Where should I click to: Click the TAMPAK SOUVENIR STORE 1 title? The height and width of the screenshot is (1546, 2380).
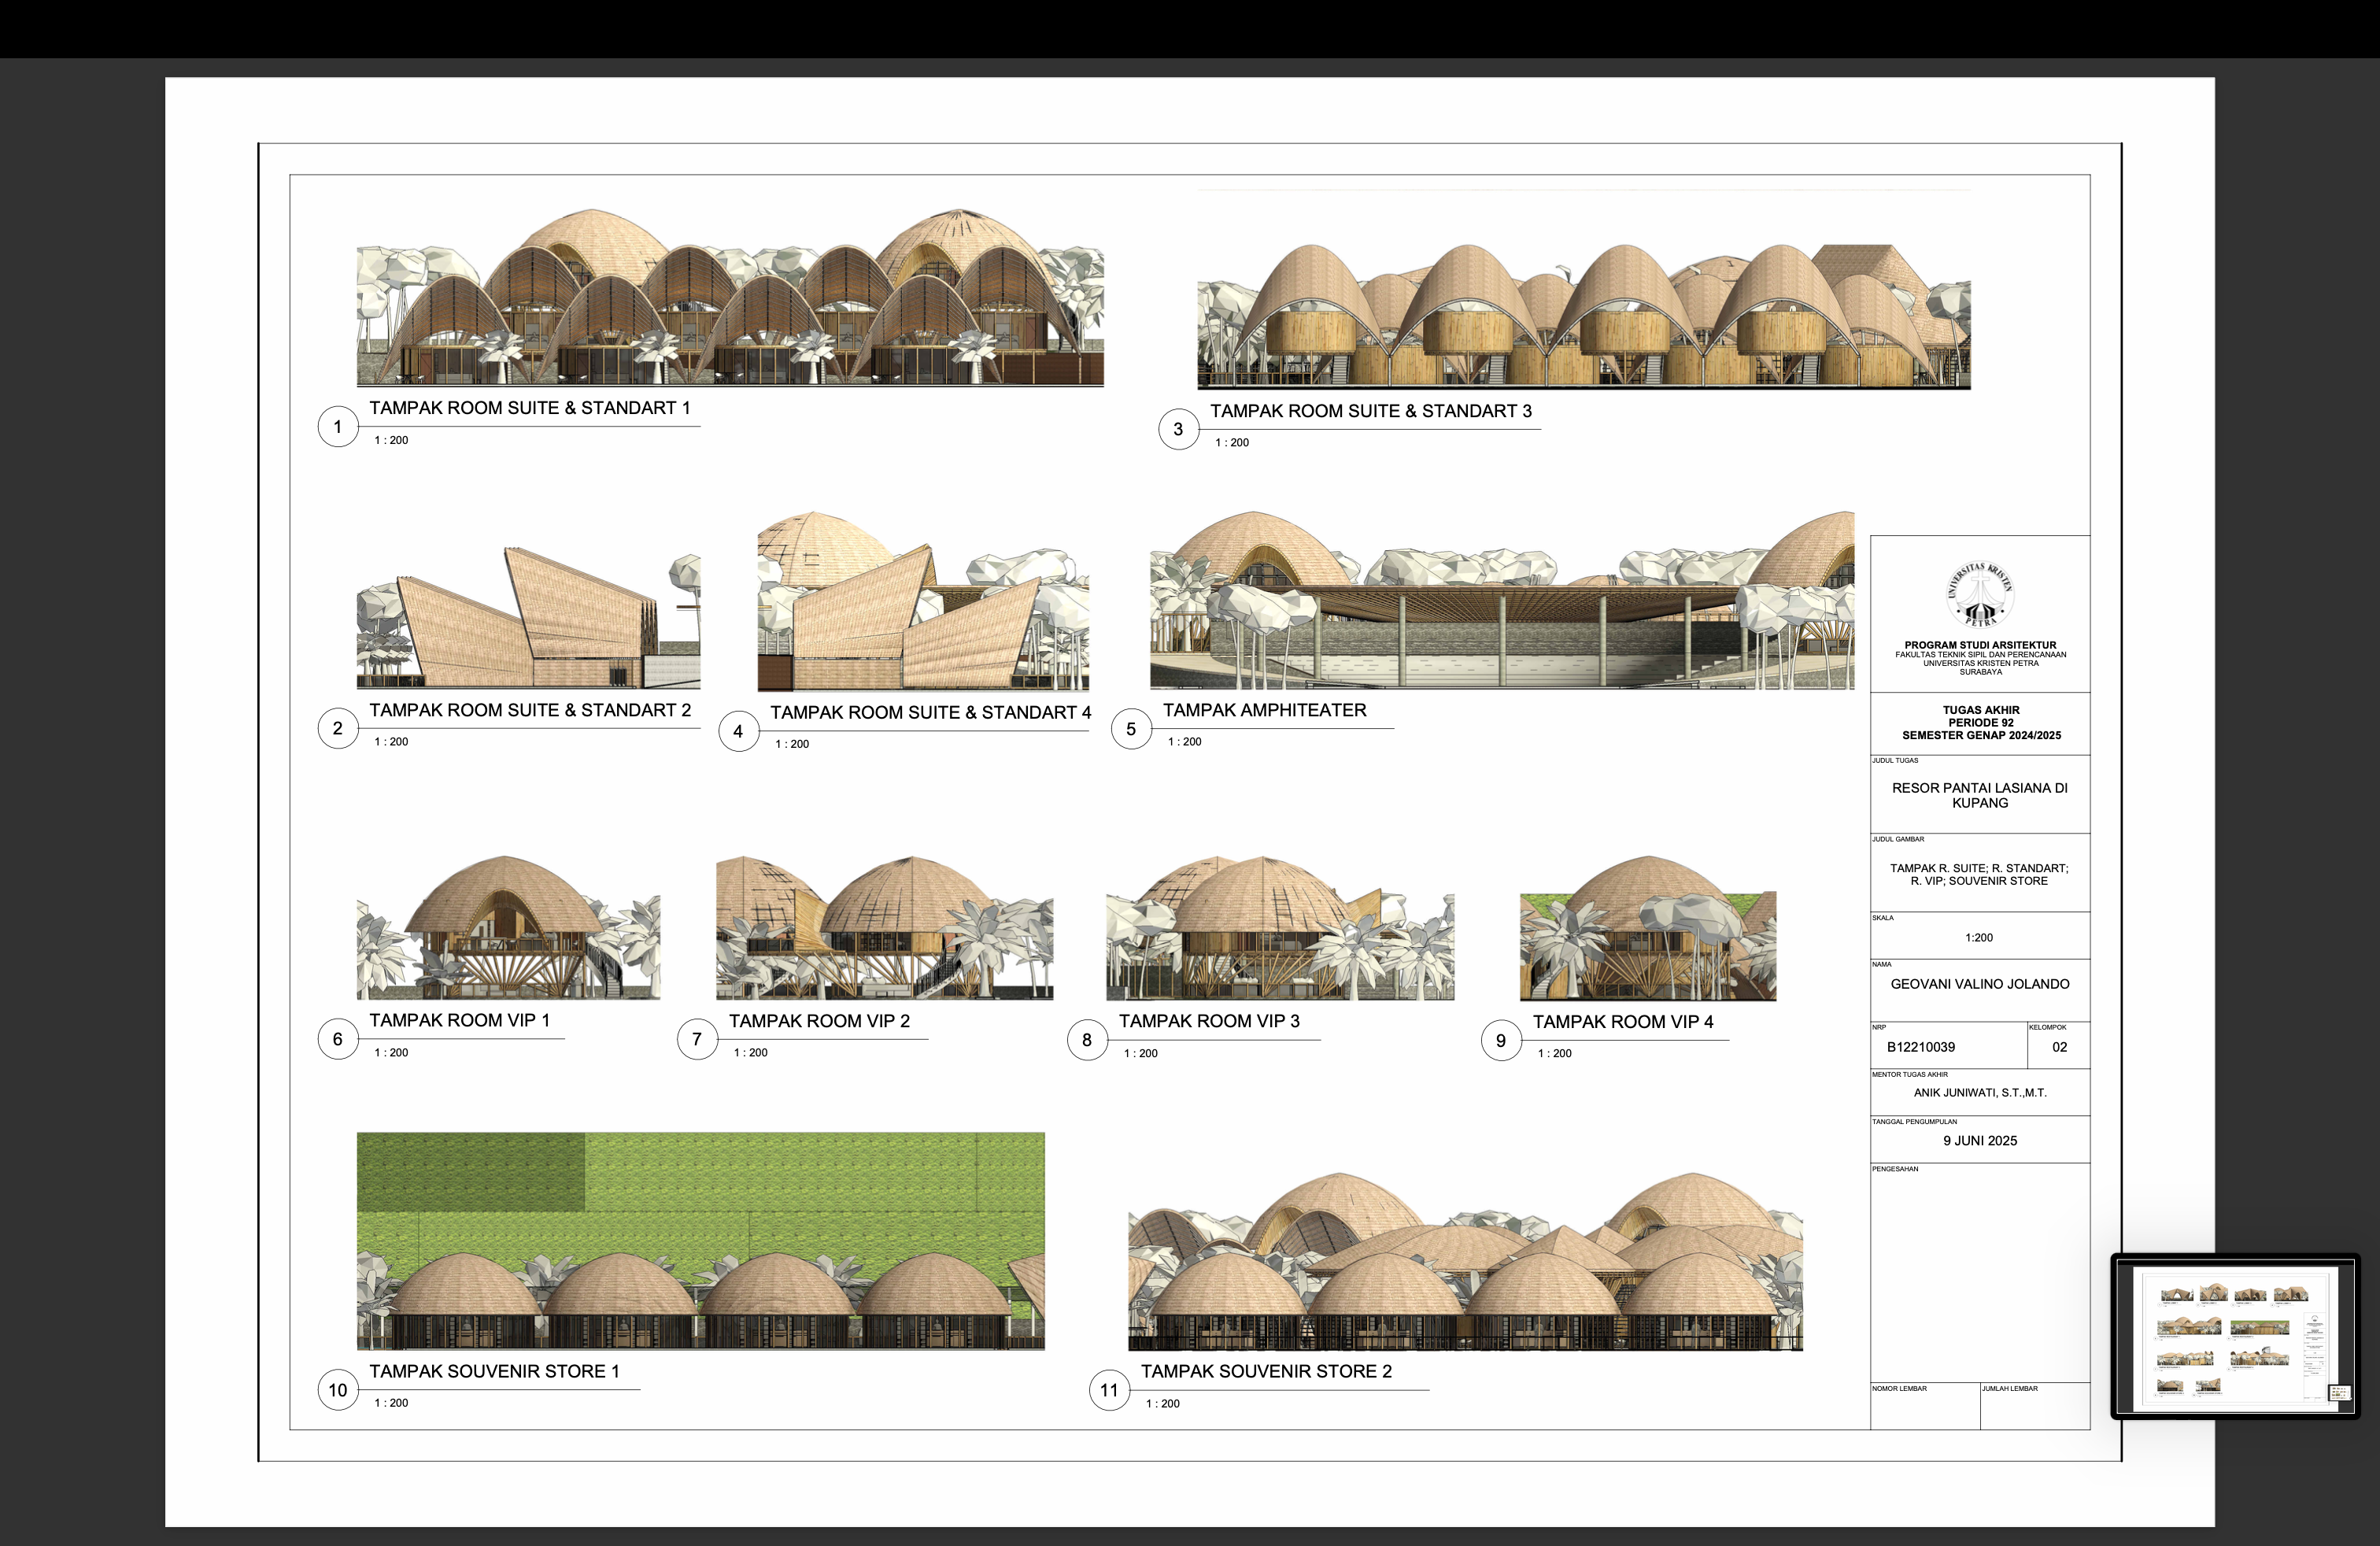[494, 1372]
